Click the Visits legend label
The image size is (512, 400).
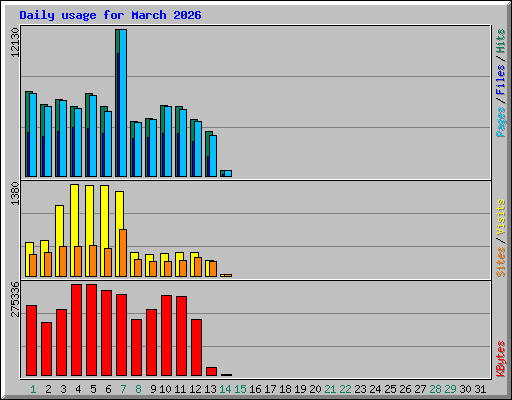pyautogui.click(x=500, y=217)
